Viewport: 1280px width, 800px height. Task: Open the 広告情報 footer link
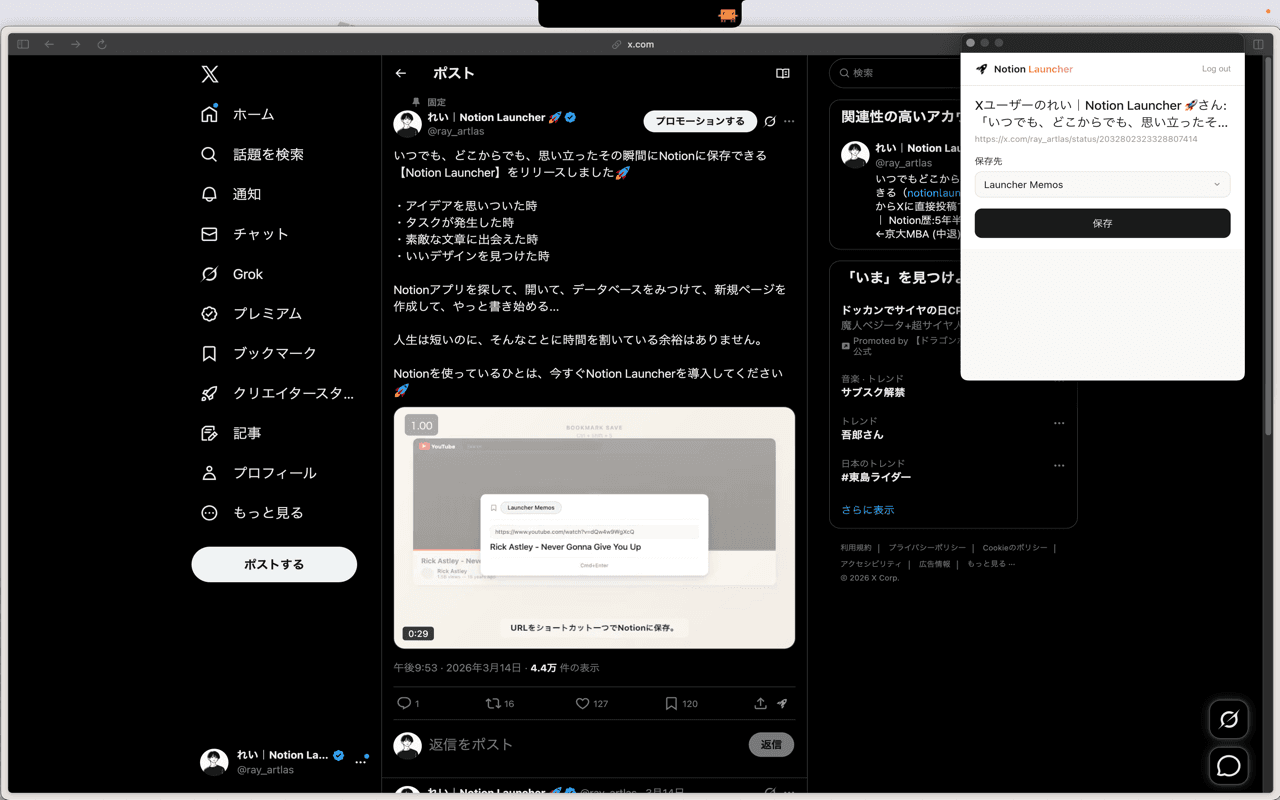(x=935, y=564)
